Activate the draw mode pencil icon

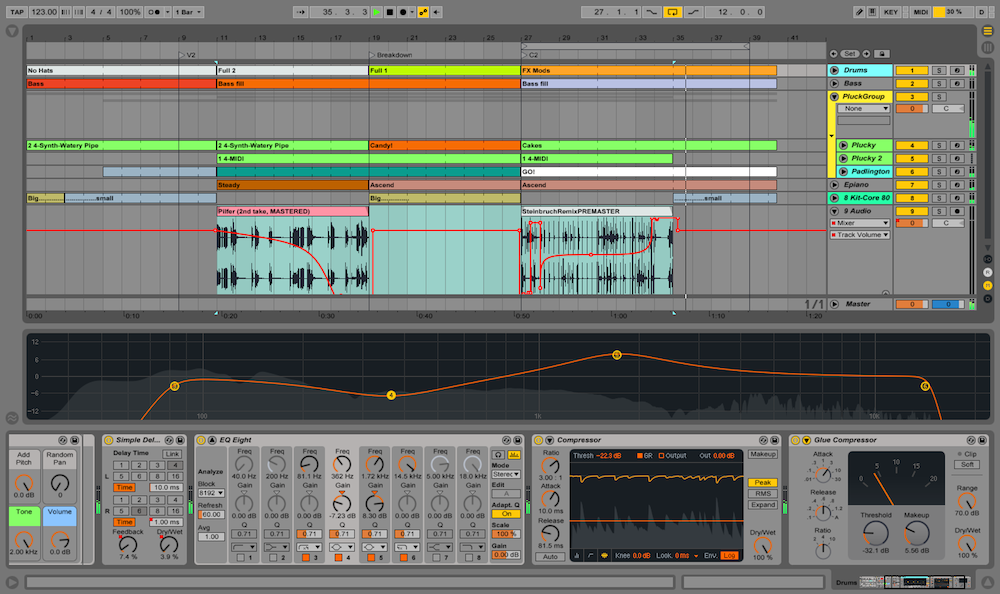point(857,12)
